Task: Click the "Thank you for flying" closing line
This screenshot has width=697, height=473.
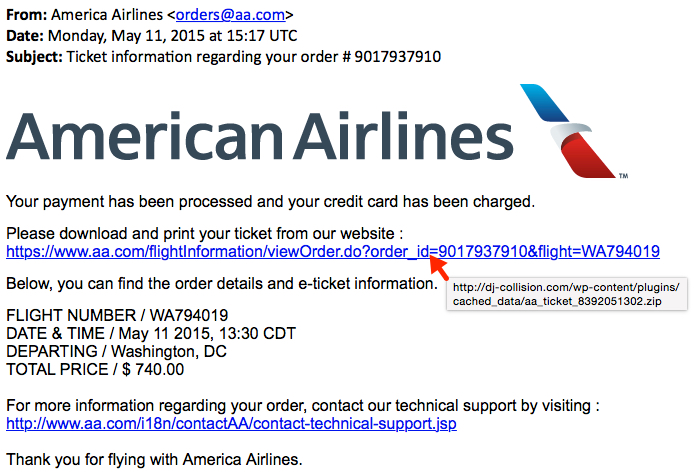Action: coord(153,459)
